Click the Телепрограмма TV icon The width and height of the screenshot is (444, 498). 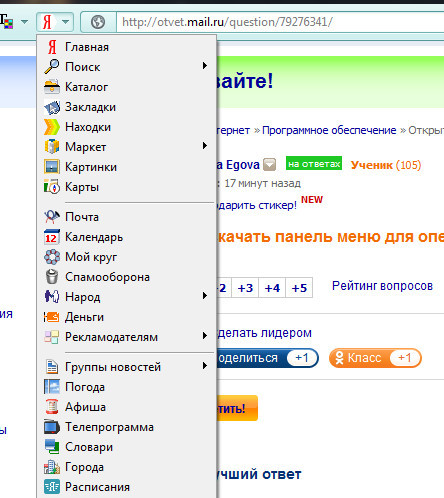point(52,427)
